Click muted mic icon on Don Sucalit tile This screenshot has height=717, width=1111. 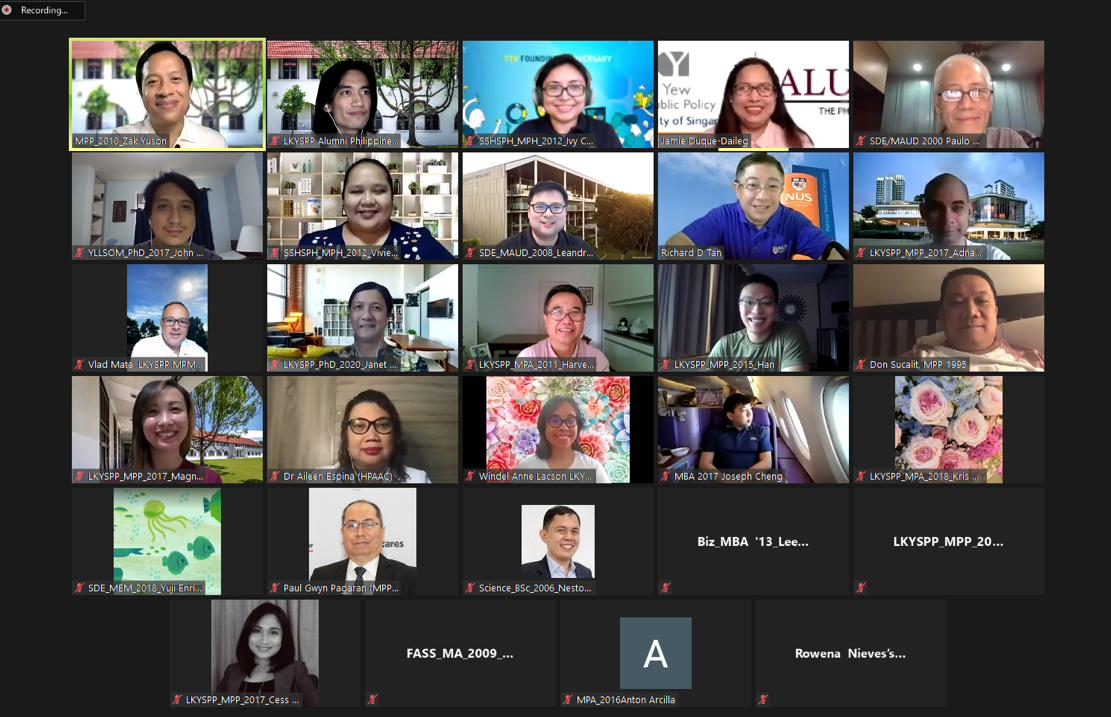coord(861,365)
